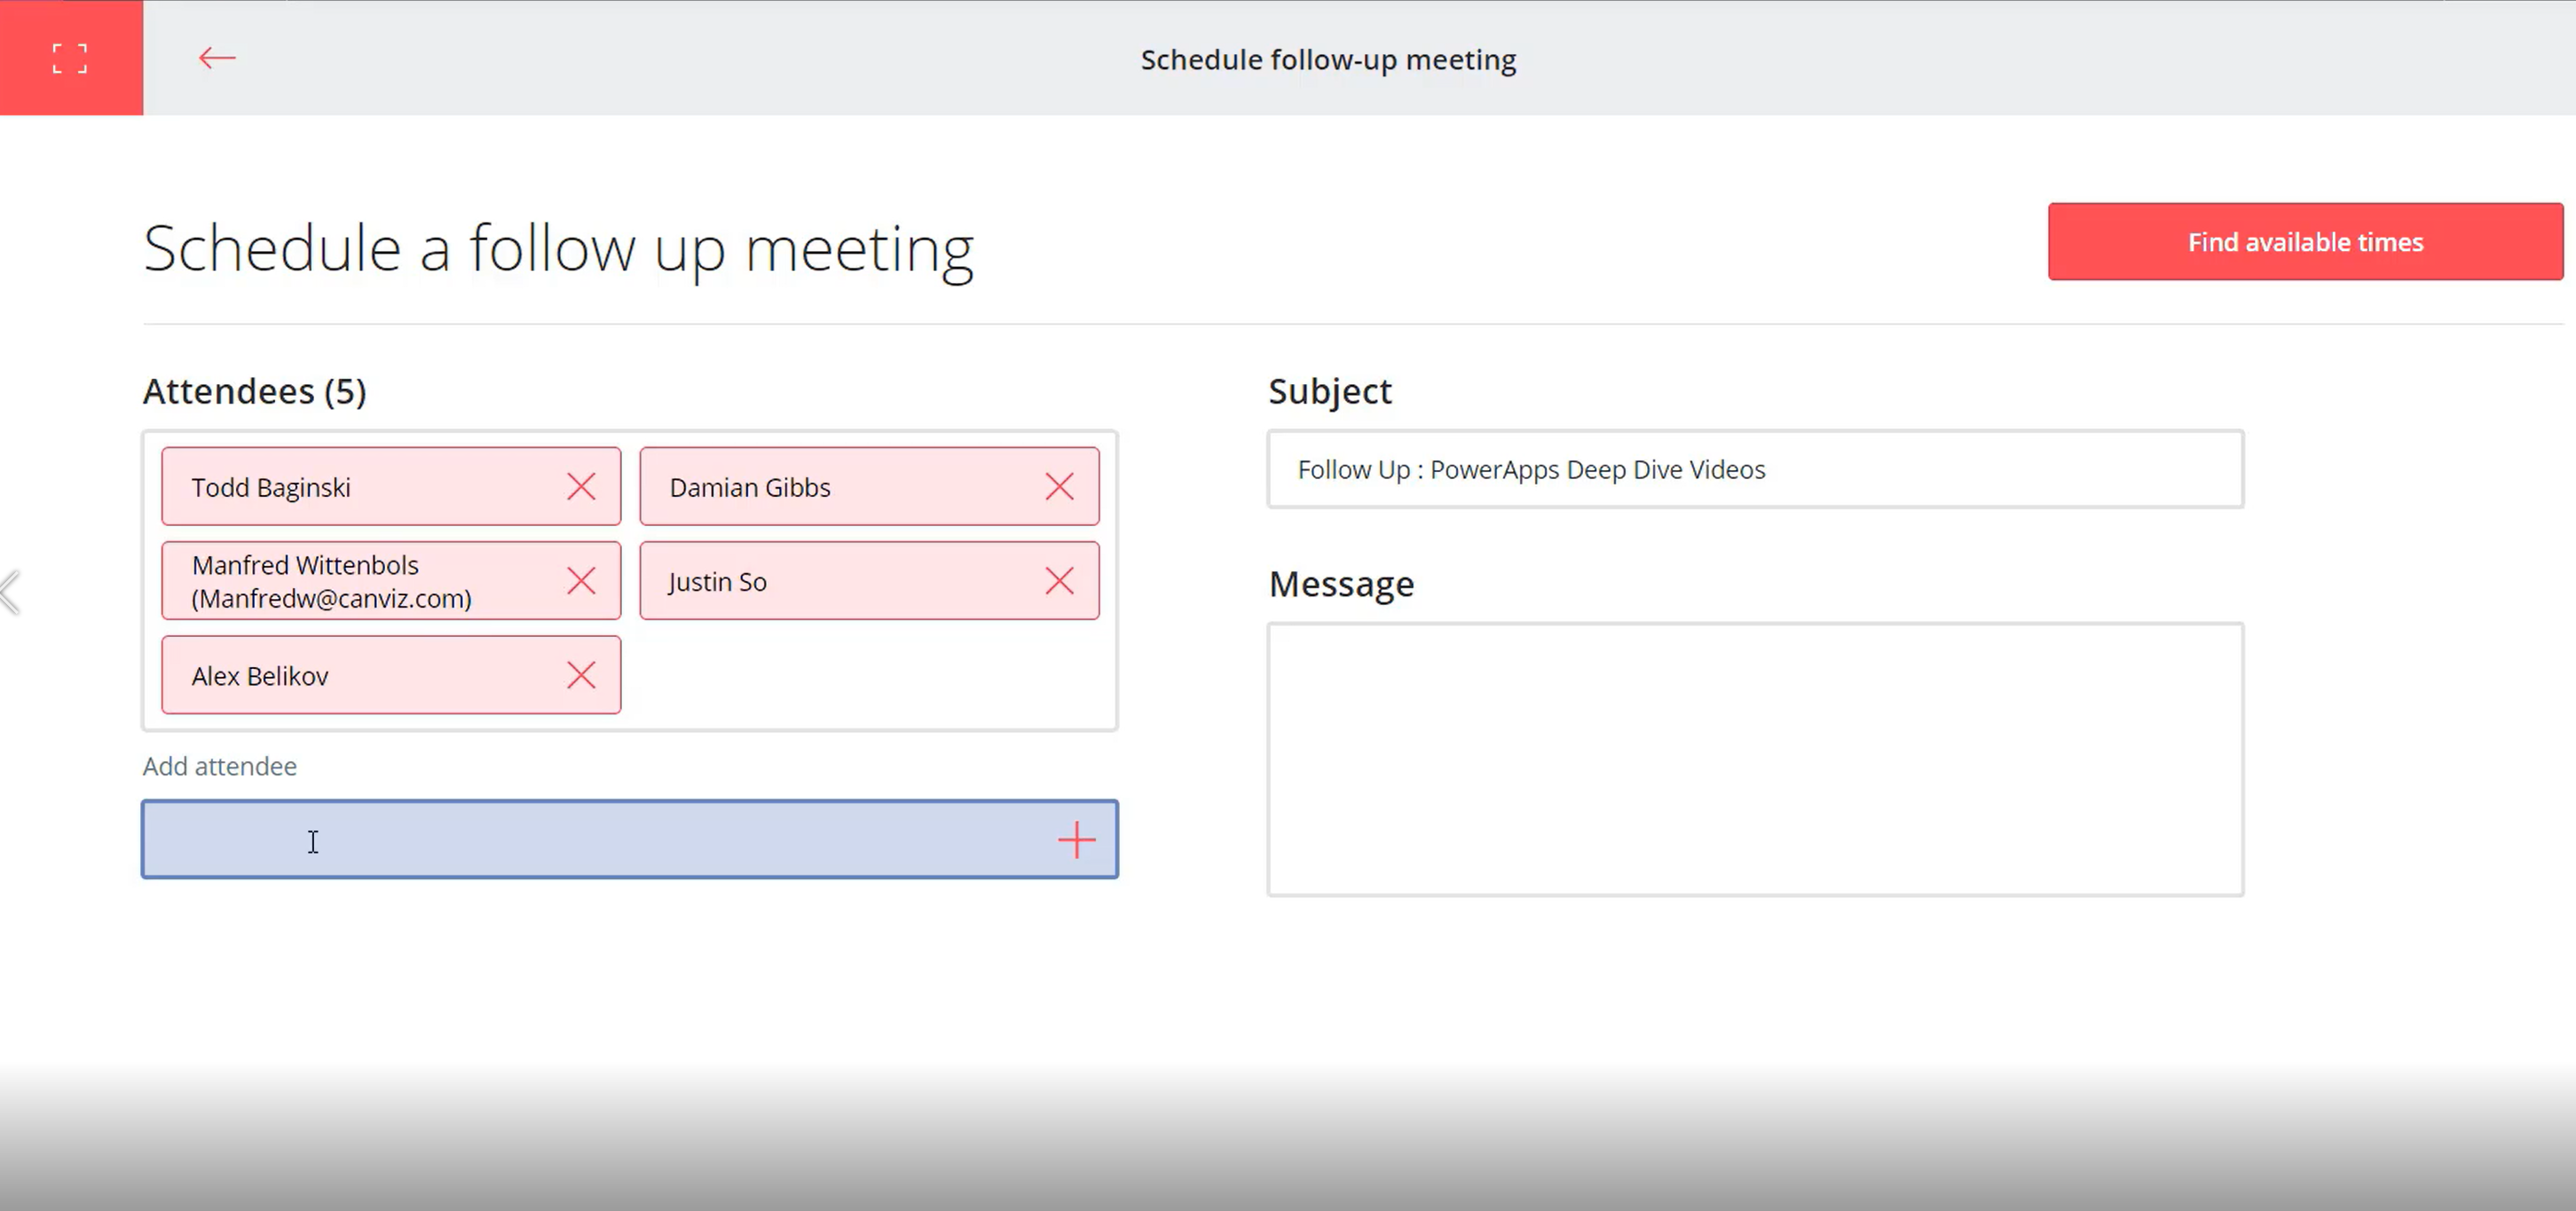Remove Alex Belikov from attendees
Screen dimensions: 2576x1211
pyautogui.click(x=581, y=675)
